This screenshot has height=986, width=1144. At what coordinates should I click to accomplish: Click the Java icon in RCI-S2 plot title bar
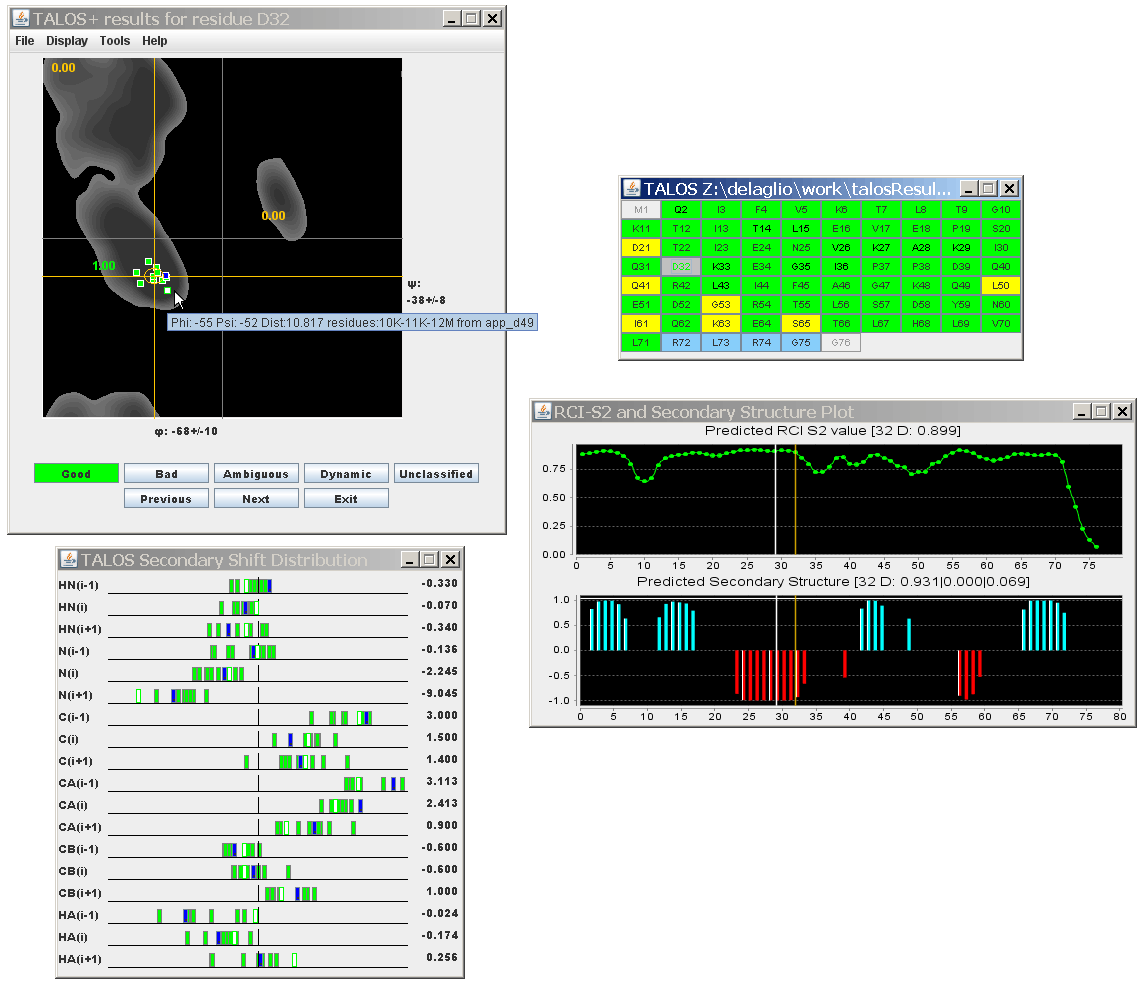click(x=543, y=412)
